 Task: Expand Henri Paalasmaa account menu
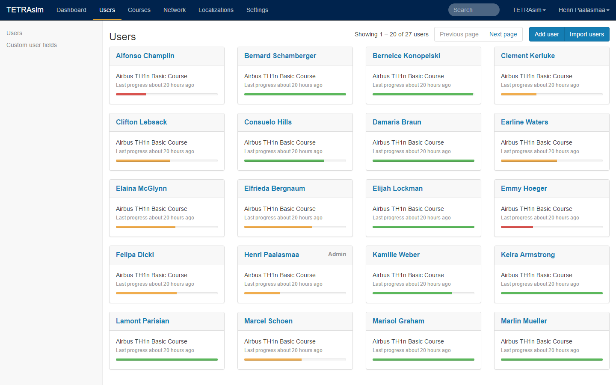(584, 10)
